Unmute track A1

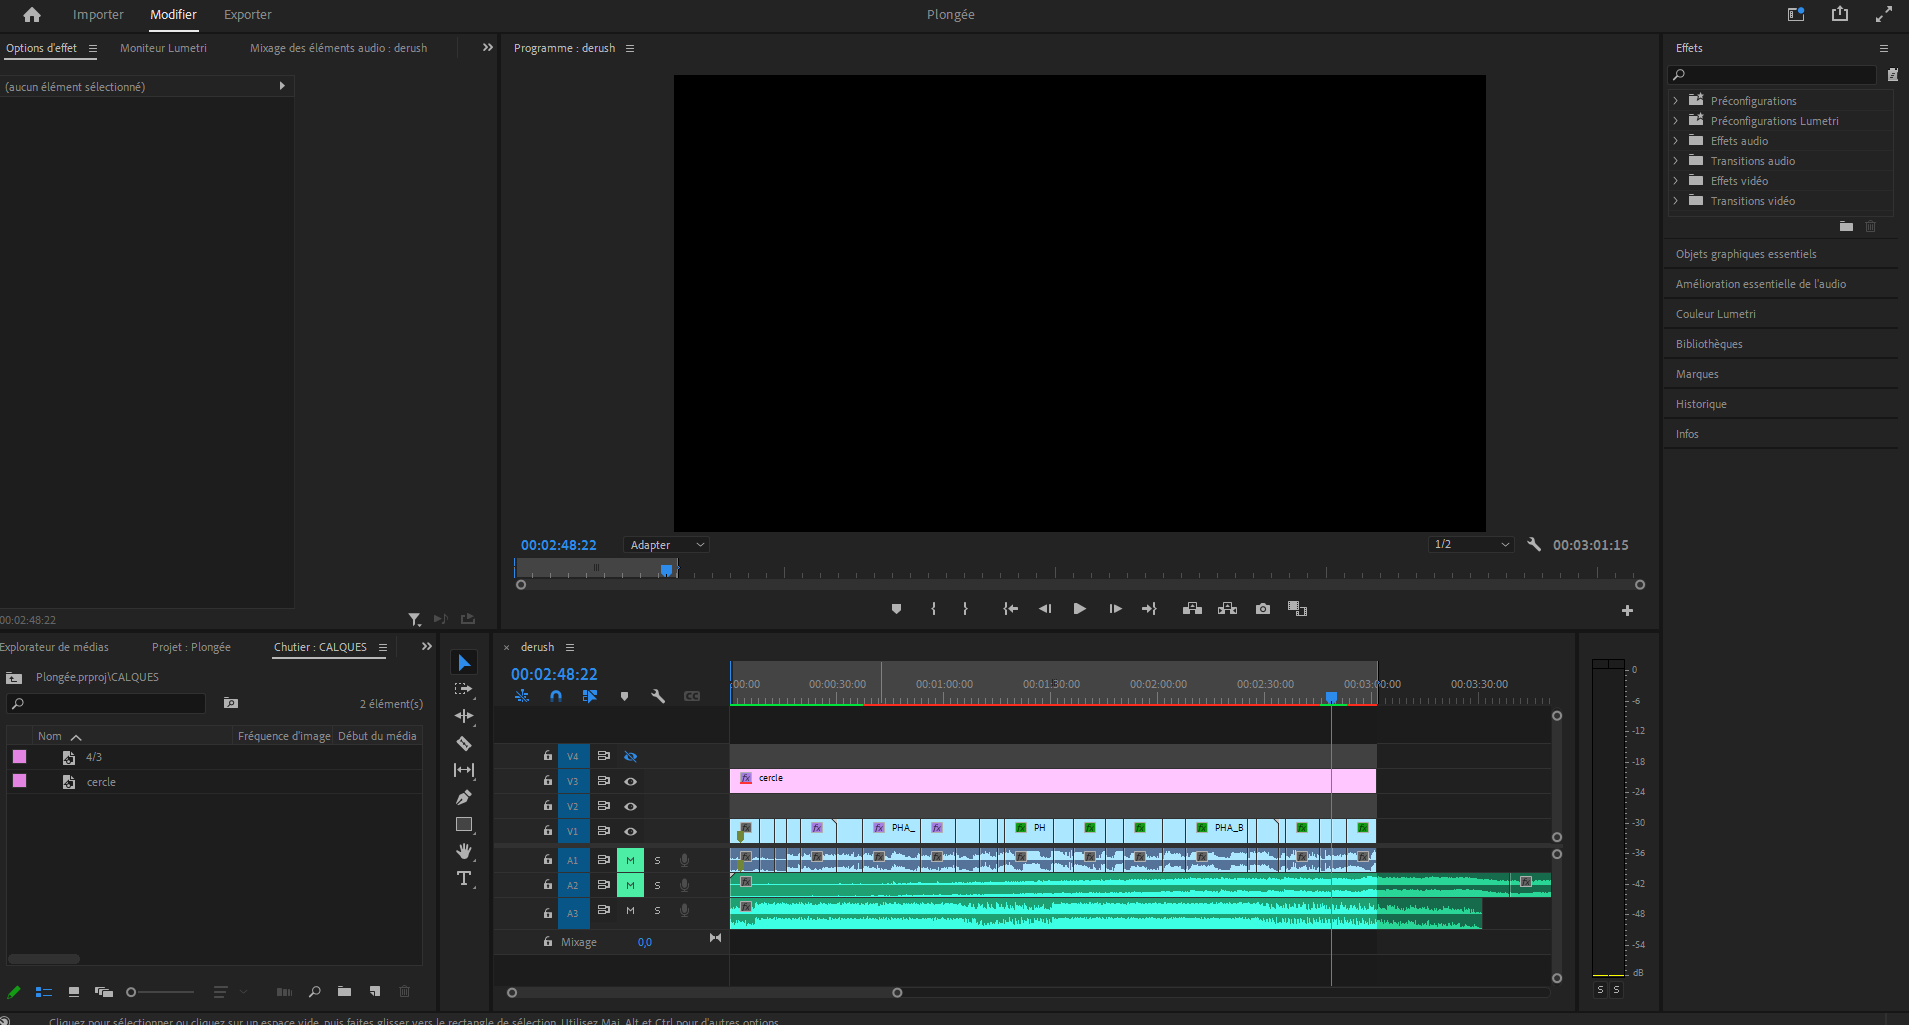pos(630,860)
